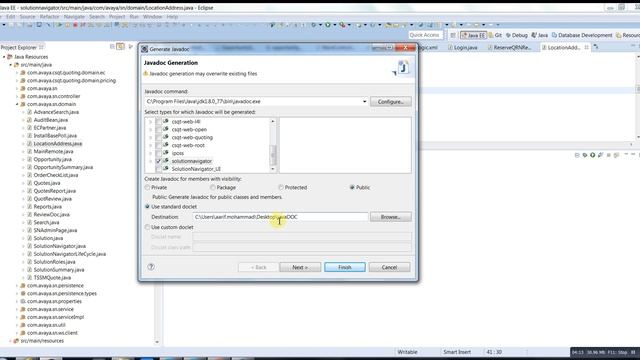Collapse the Java Resources tree node
This screenshot has height=360, width=640.
[4, 57]
